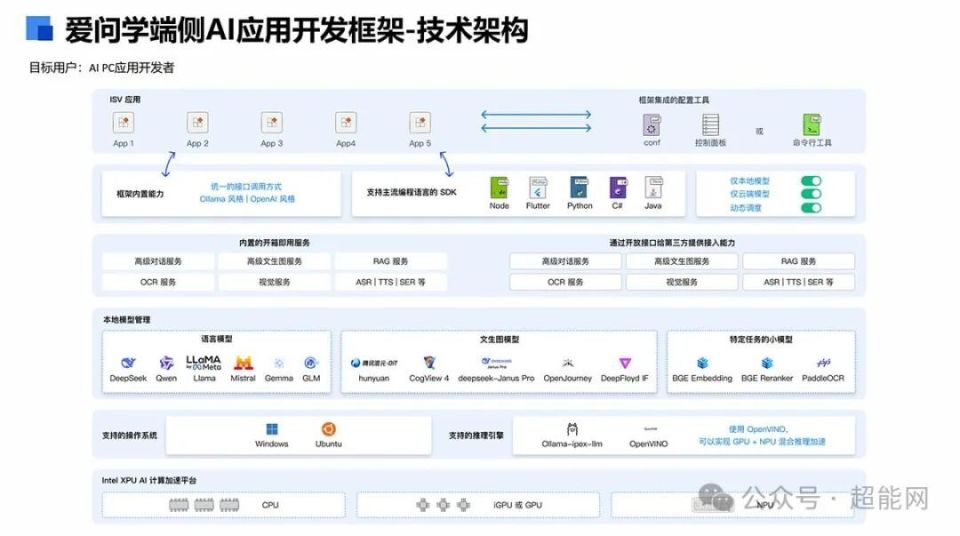Pick the C# SDK icon
The image size is (960, 536).
pyautogui.click(x=618, y=187)
